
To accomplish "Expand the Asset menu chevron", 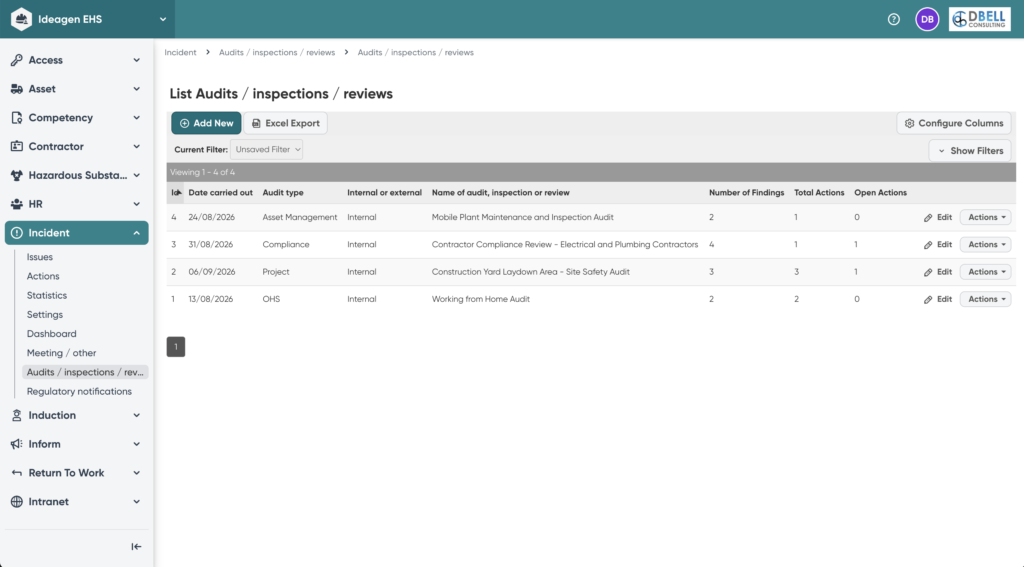I will tap(136, 89).
